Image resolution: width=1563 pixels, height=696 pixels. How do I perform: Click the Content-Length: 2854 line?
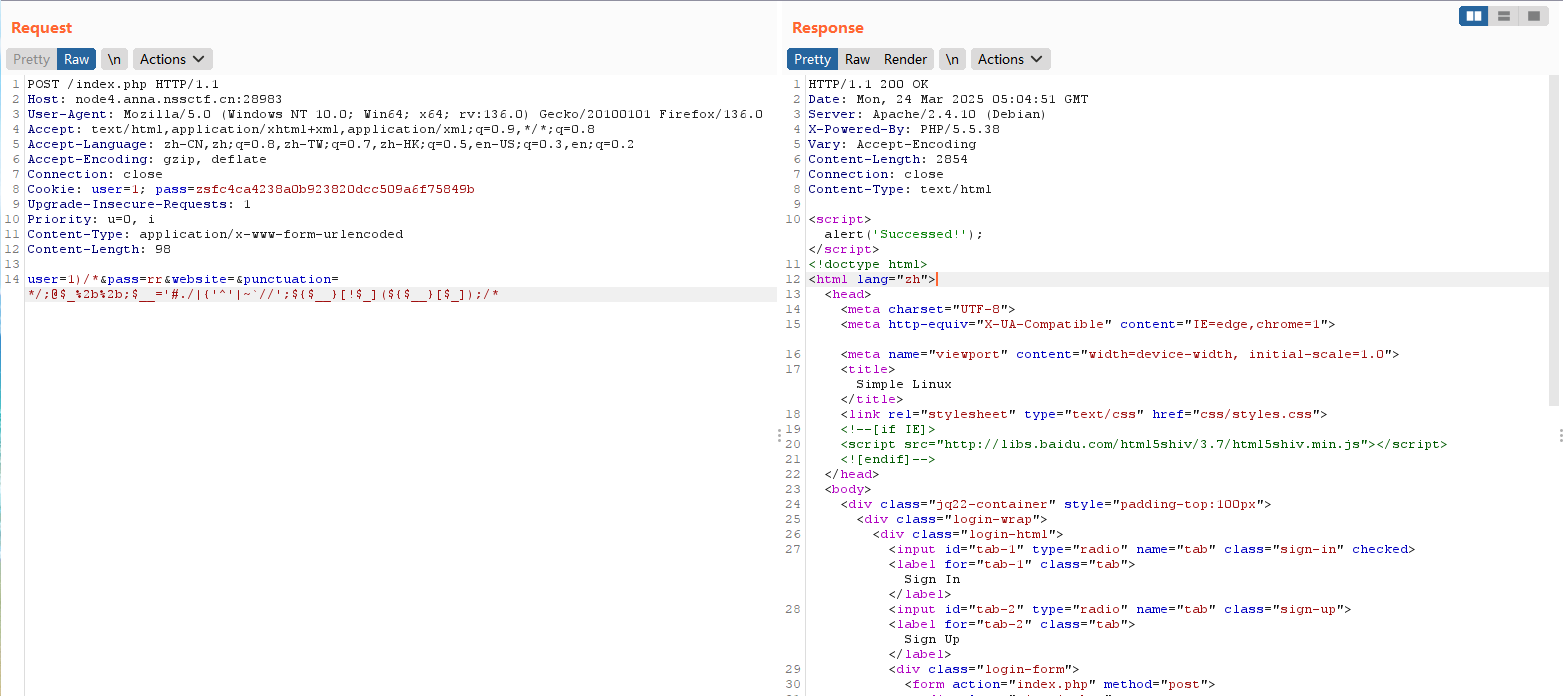click(x=888, y=159)
